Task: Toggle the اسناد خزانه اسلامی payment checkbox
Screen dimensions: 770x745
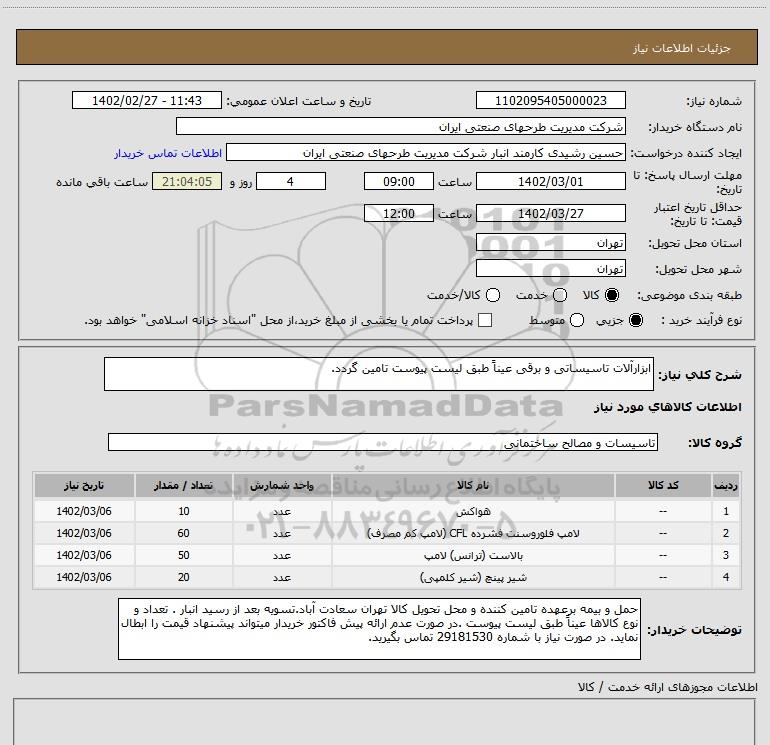Action: tap(485, 320)
